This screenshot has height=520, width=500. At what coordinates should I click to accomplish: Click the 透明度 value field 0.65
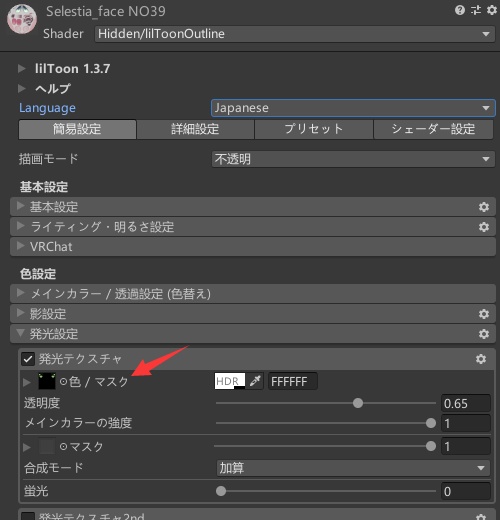(466, 404)
